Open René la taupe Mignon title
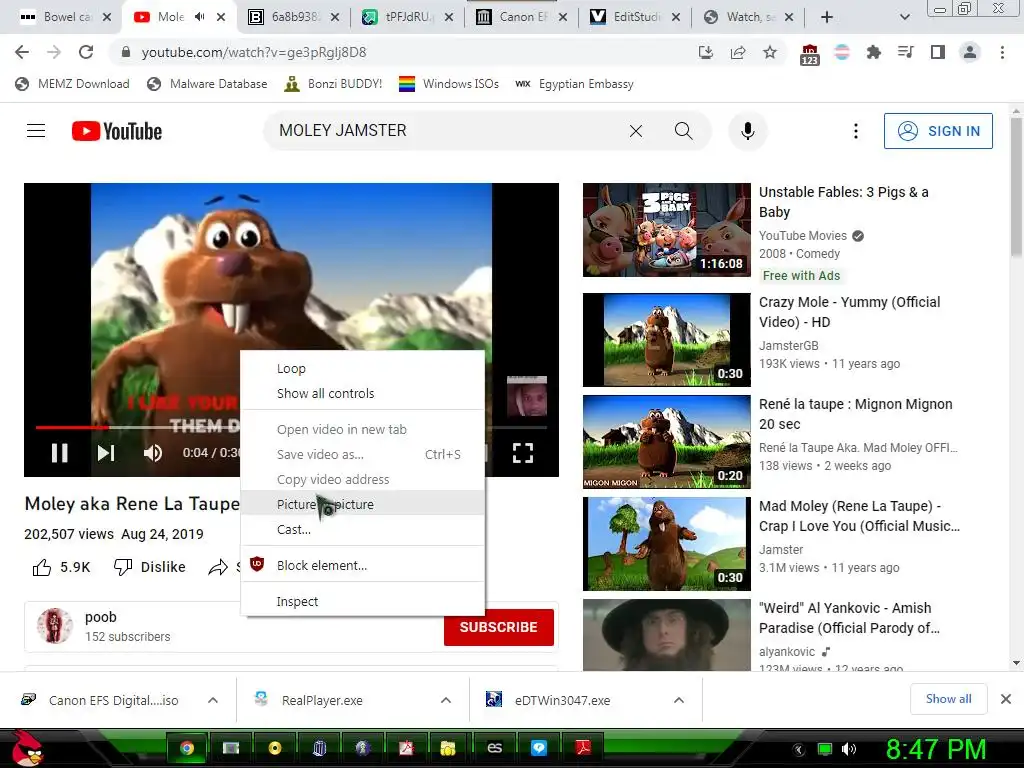Viewport: 1024px width, 768px height. pos(856,414)
